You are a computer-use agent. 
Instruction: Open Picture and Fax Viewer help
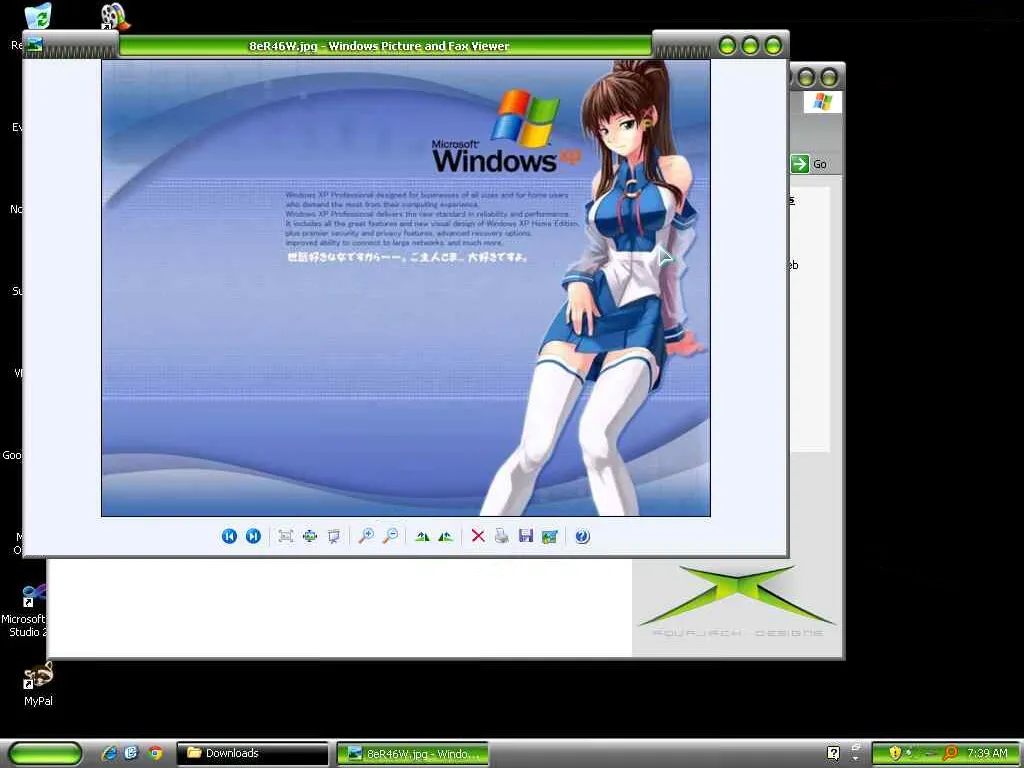[583, 536]
